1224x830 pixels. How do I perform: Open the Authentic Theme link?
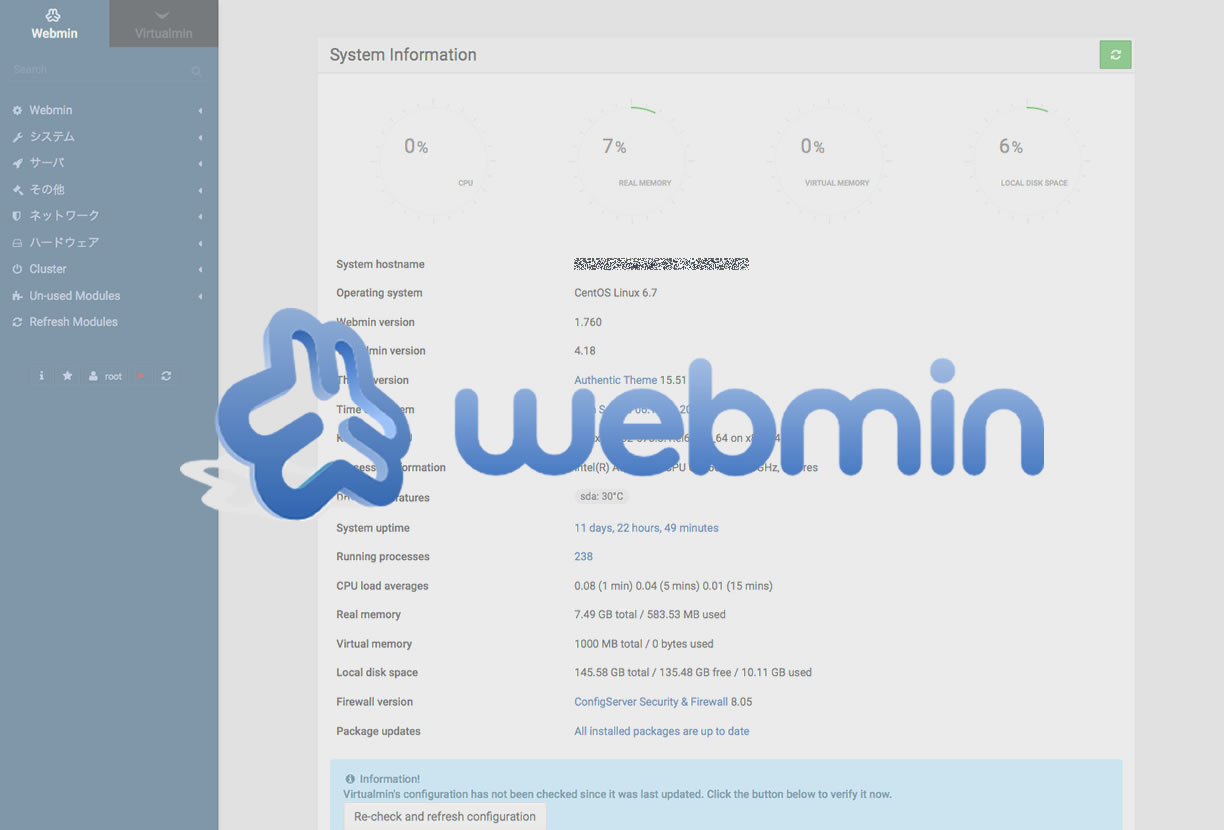pyautogui.click(x=615, y=380)
